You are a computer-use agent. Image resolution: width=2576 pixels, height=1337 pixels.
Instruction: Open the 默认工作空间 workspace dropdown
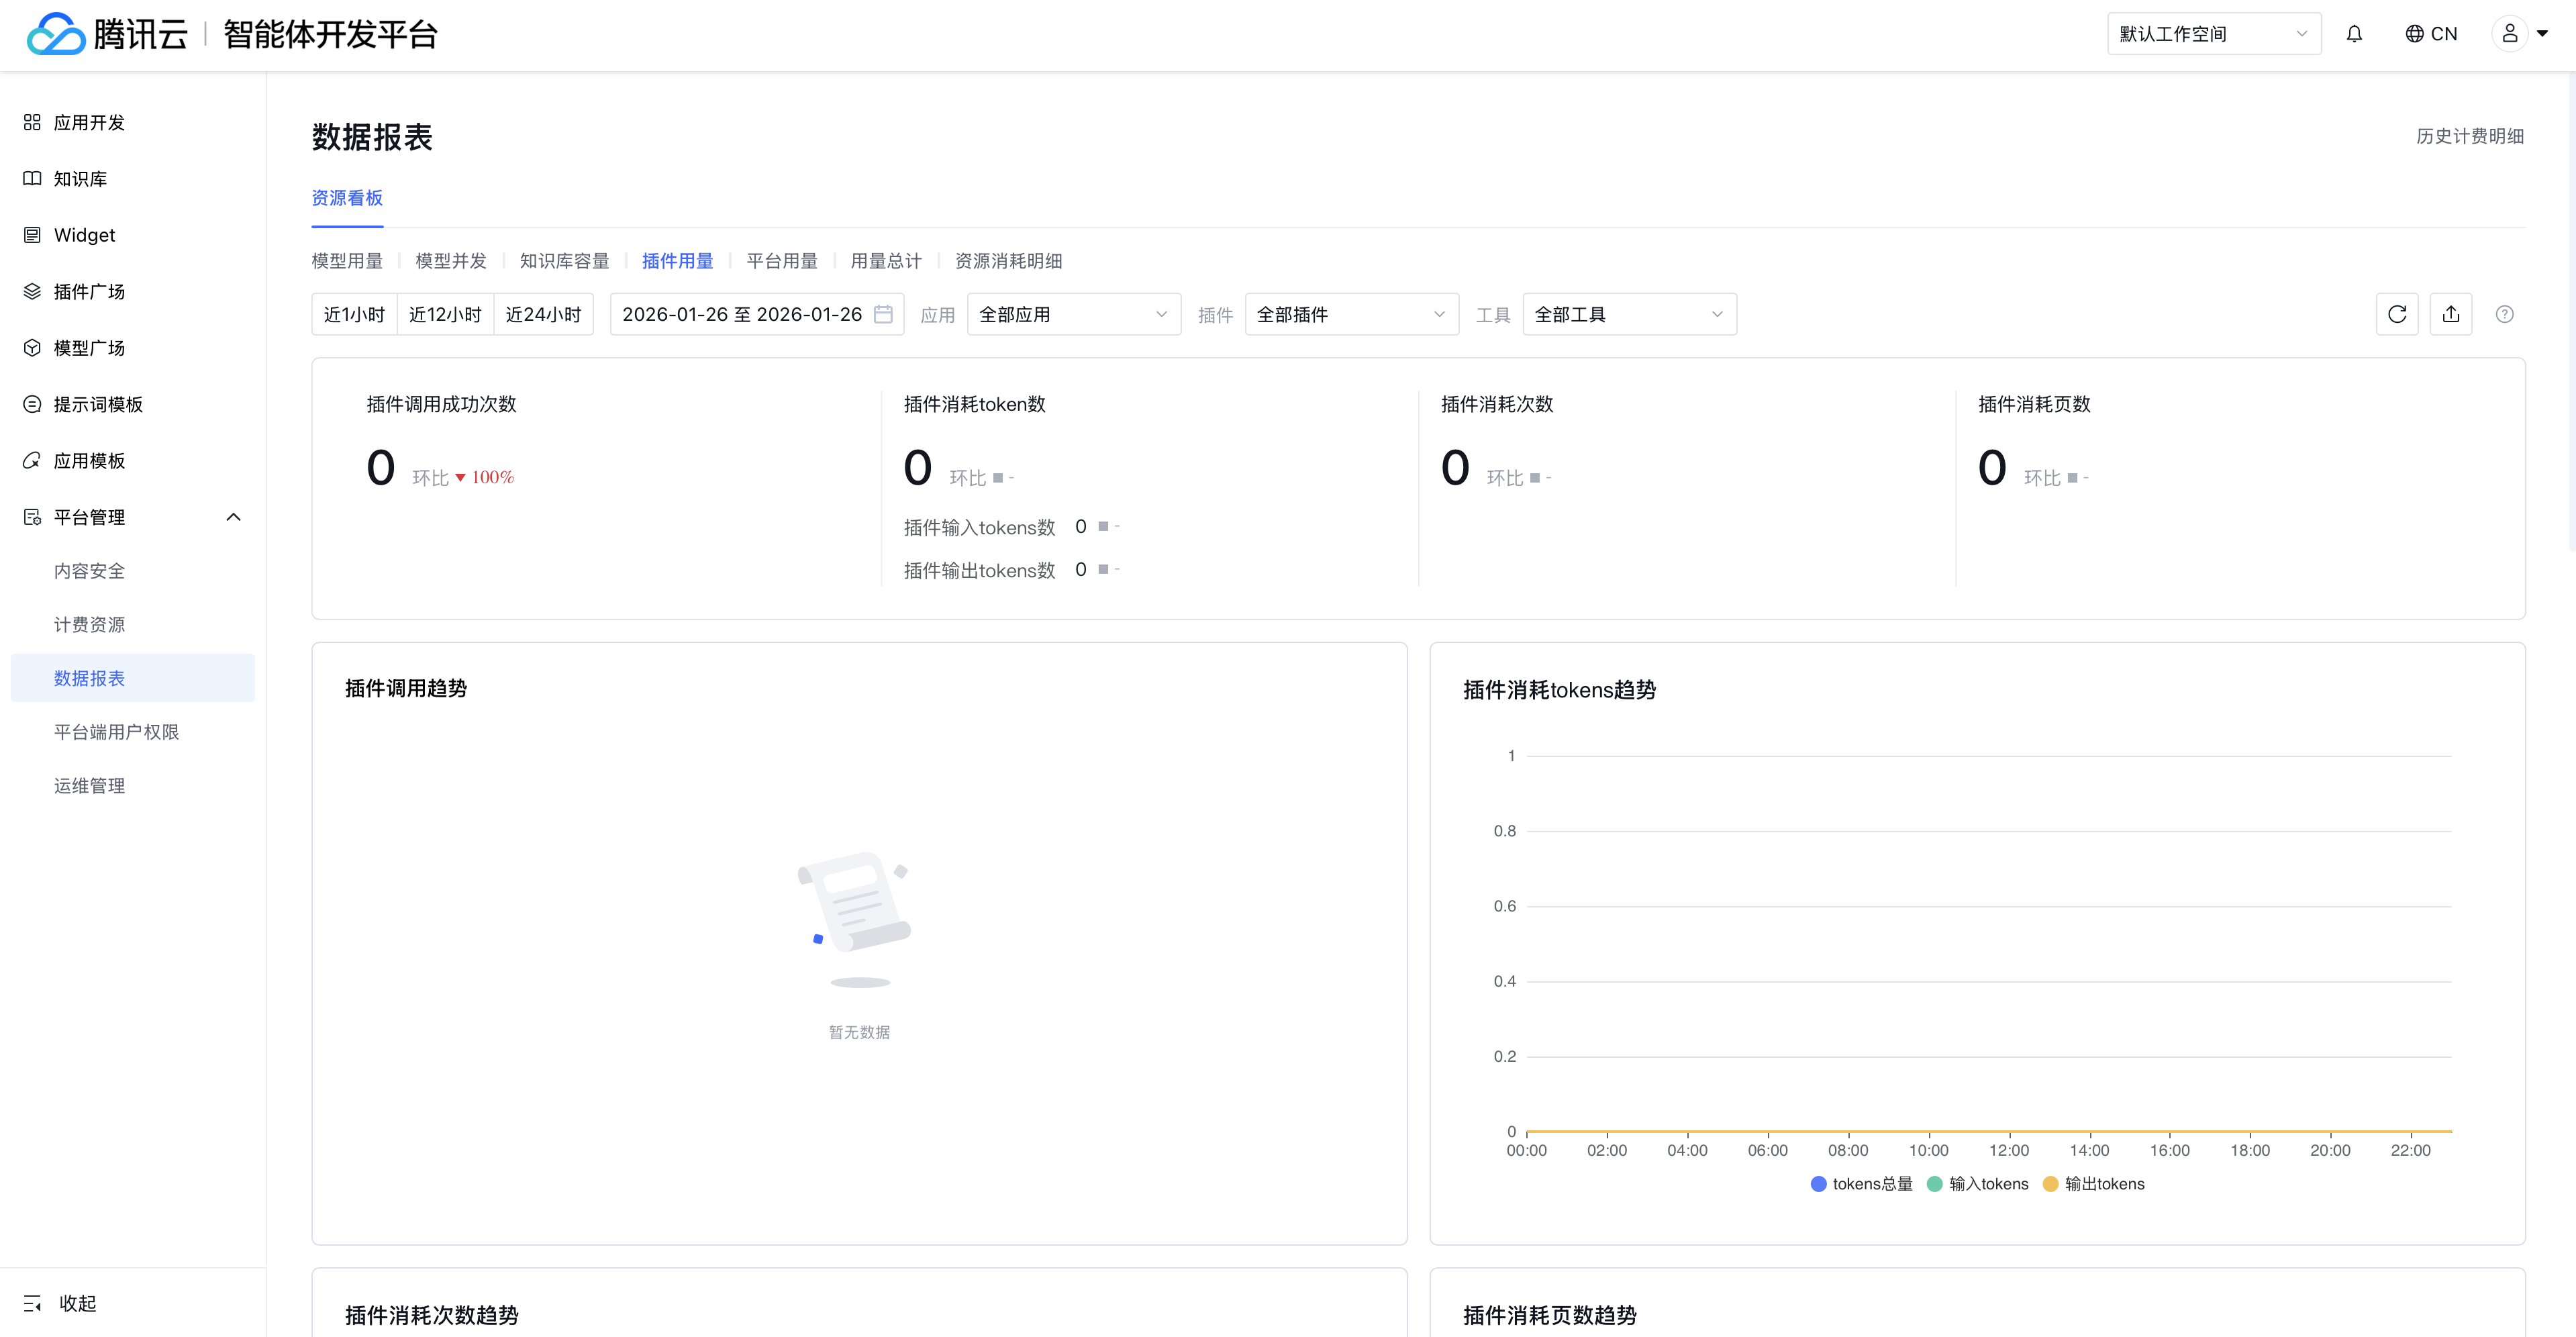pos(2213,34)
